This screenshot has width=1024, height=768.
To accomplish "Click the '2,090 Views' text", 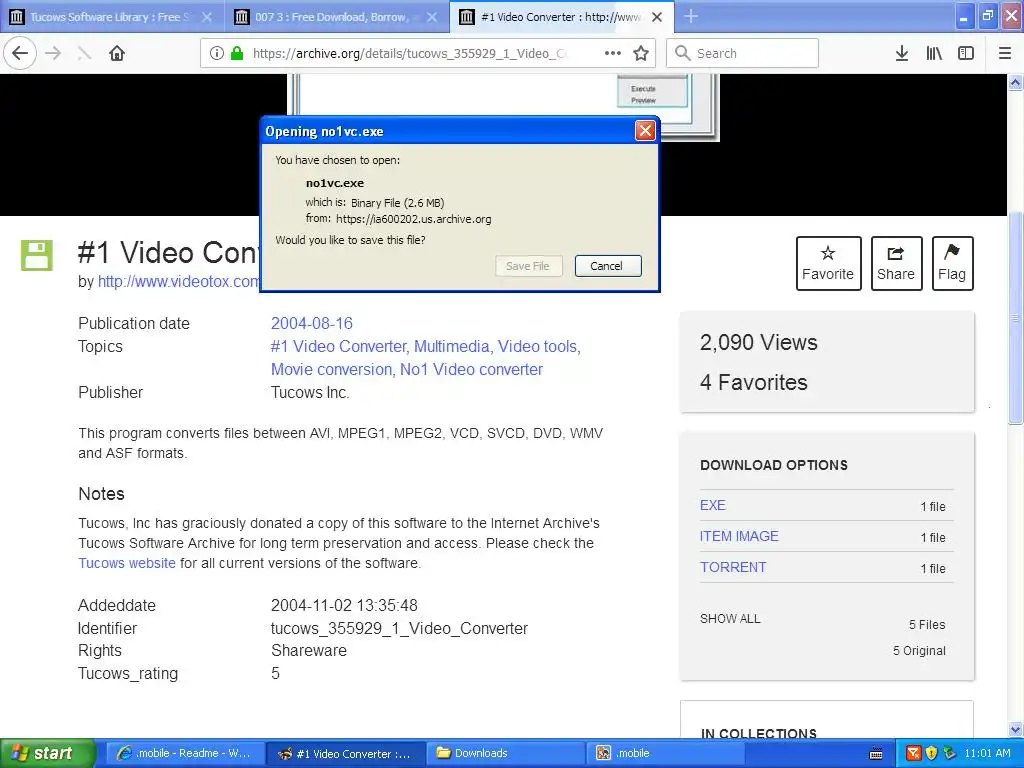I will click(x=759, y=342).
